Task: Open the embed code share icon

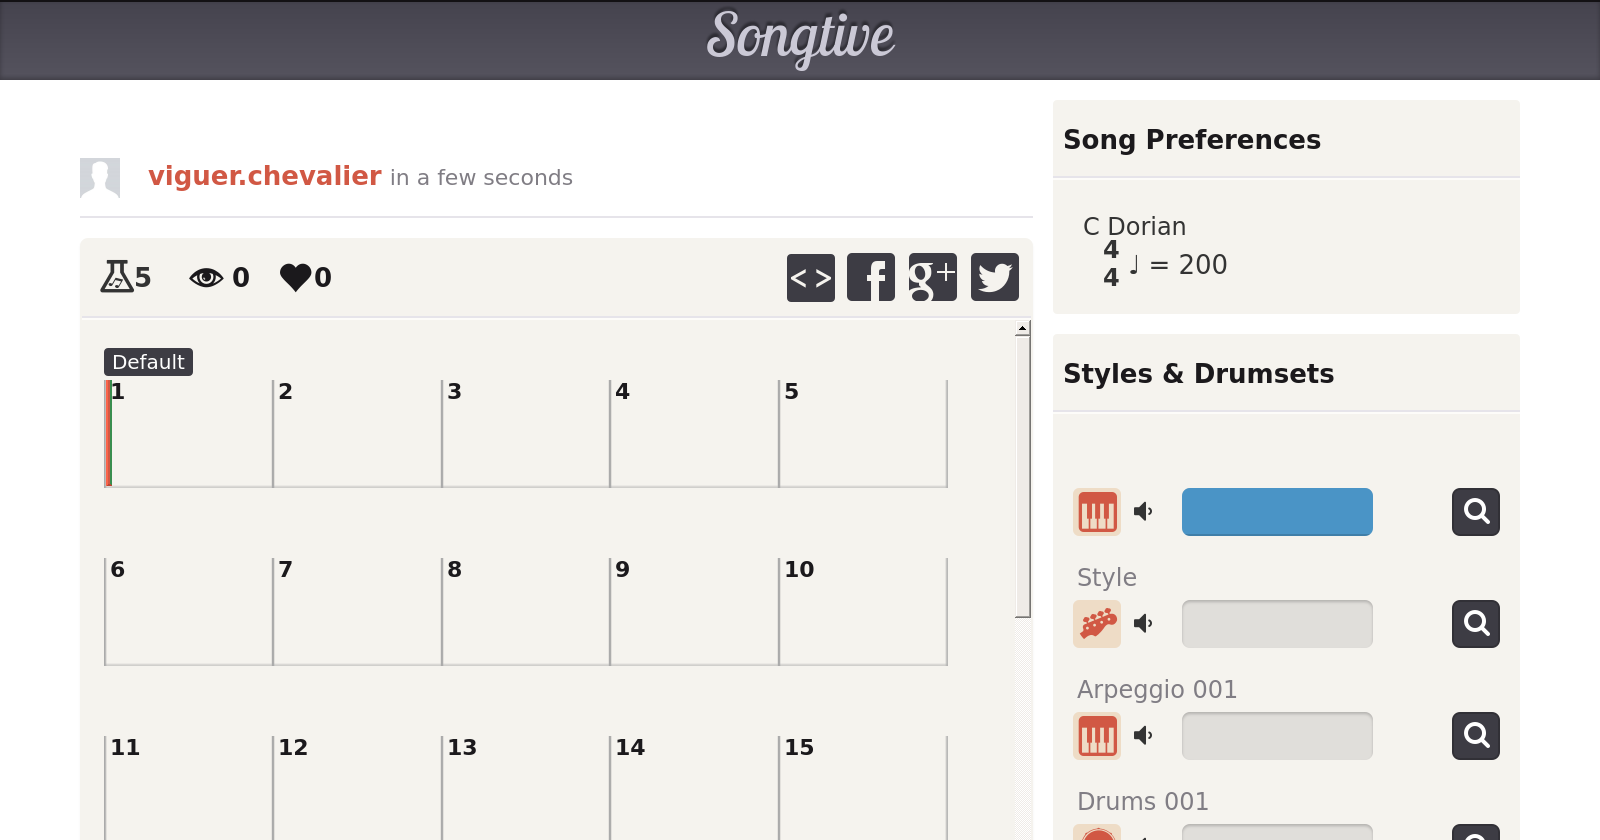Action: click(x=810, y=277)
